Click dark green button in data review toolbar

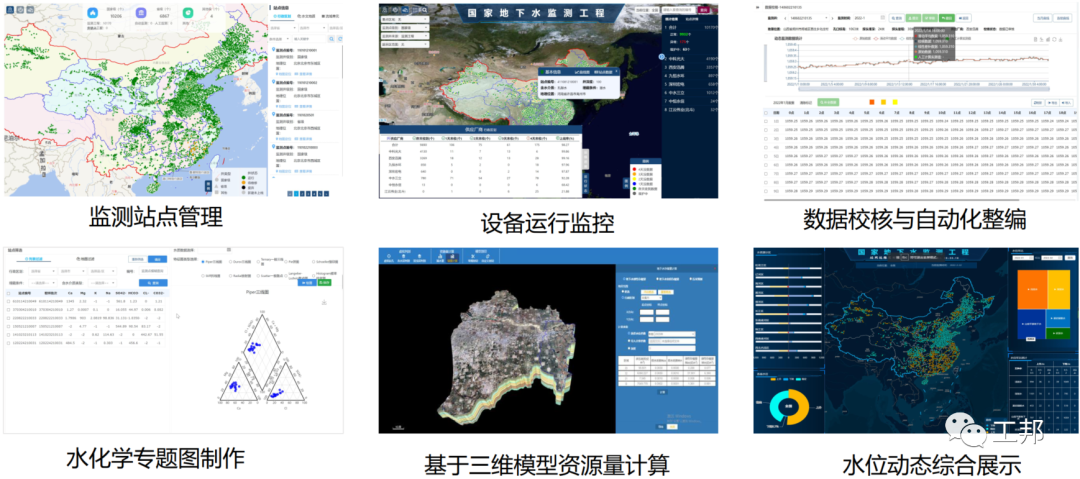point(947,18)
